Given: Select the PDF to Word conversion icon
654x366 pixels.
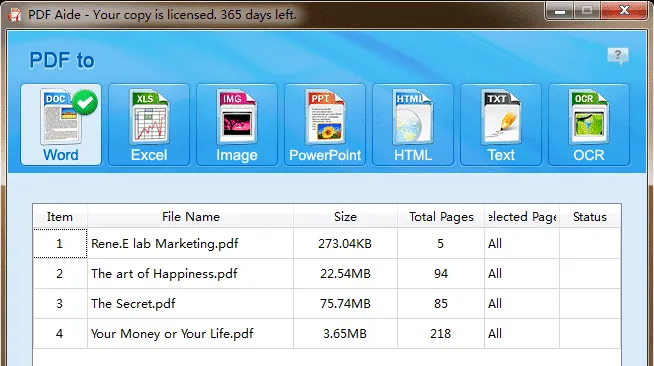Looking at the screenshot, I should coord(61,125).
